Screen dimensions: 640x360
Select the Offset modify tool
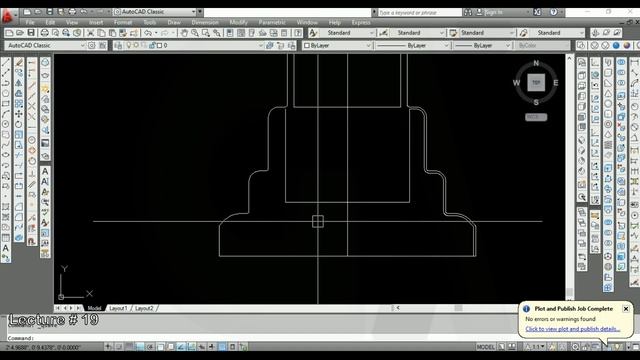[19, 93]
